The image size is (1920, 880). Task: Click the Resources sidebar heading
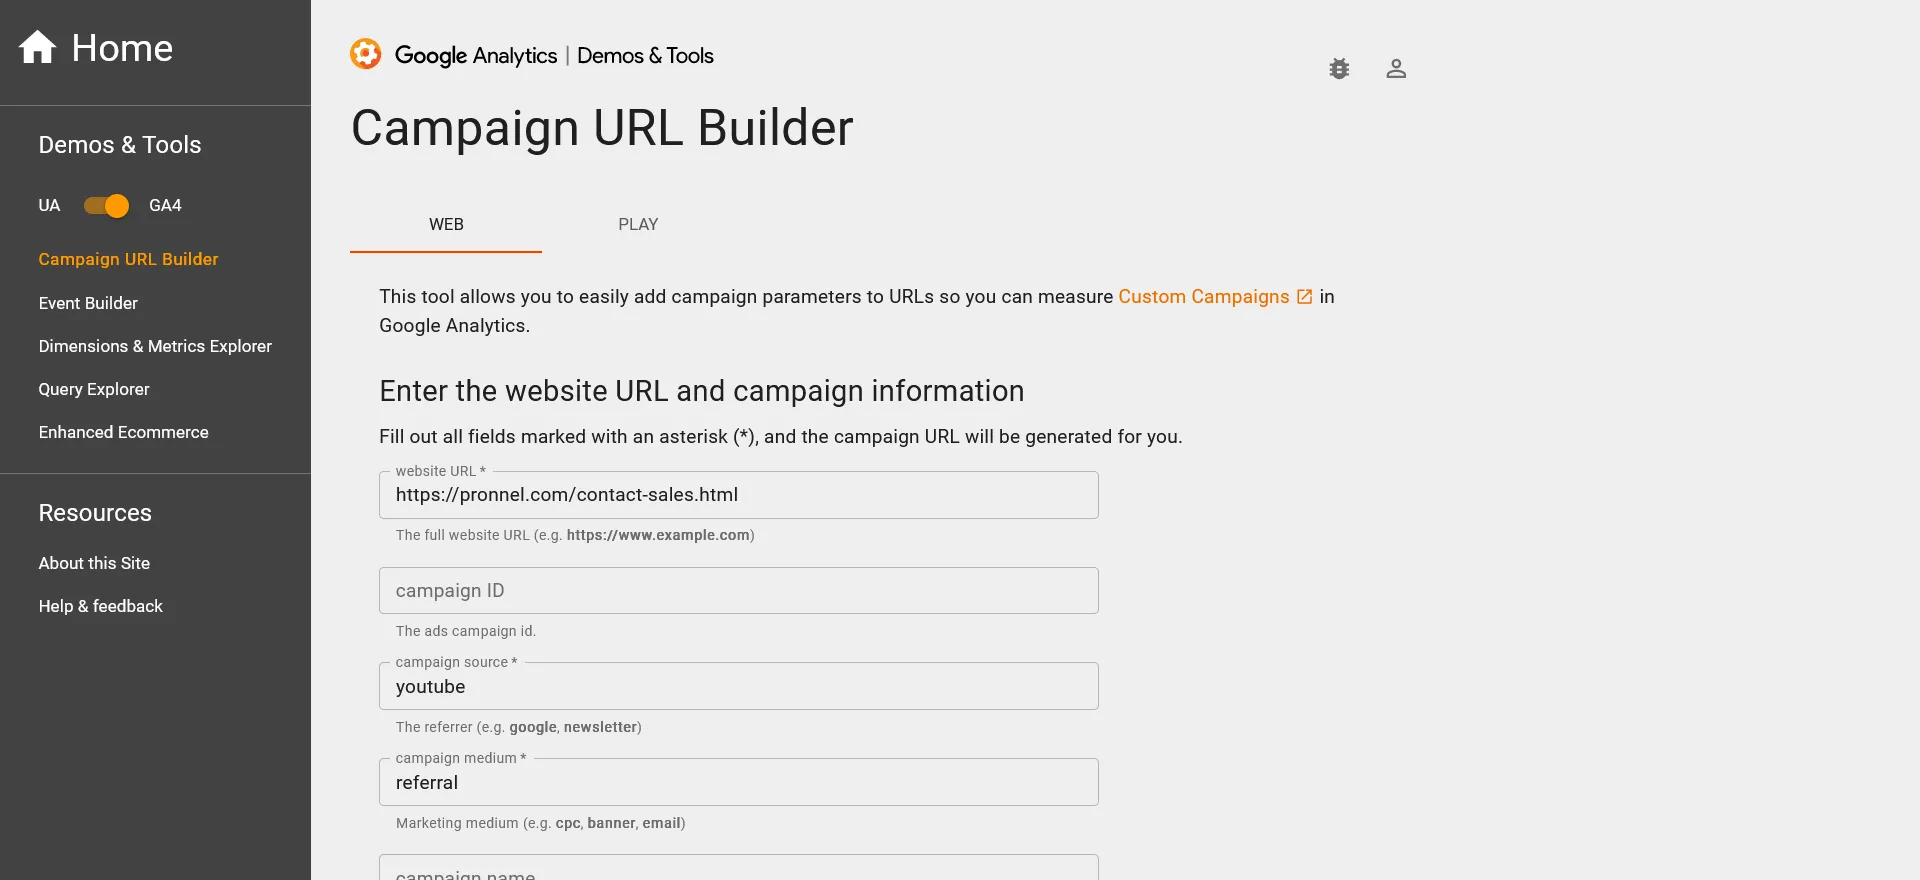coord(95,513)
